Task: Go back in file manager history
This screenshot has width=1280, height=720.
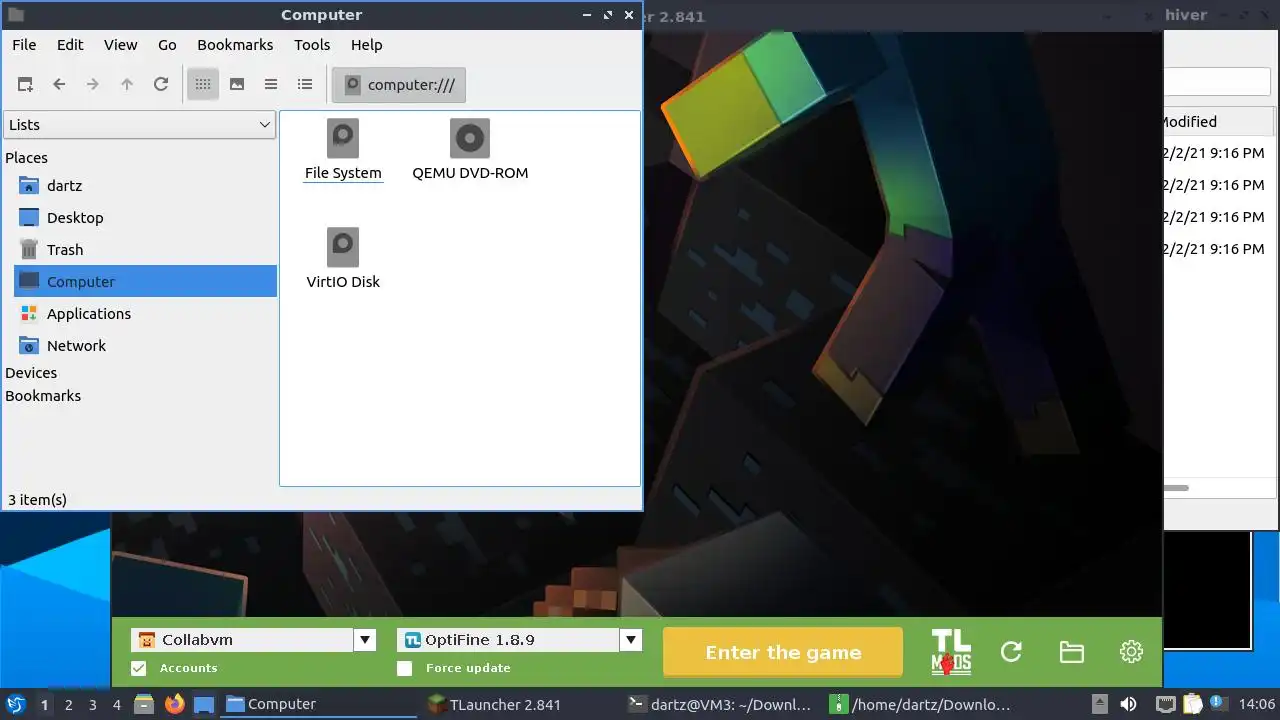Action: click(x=59, y=85)
